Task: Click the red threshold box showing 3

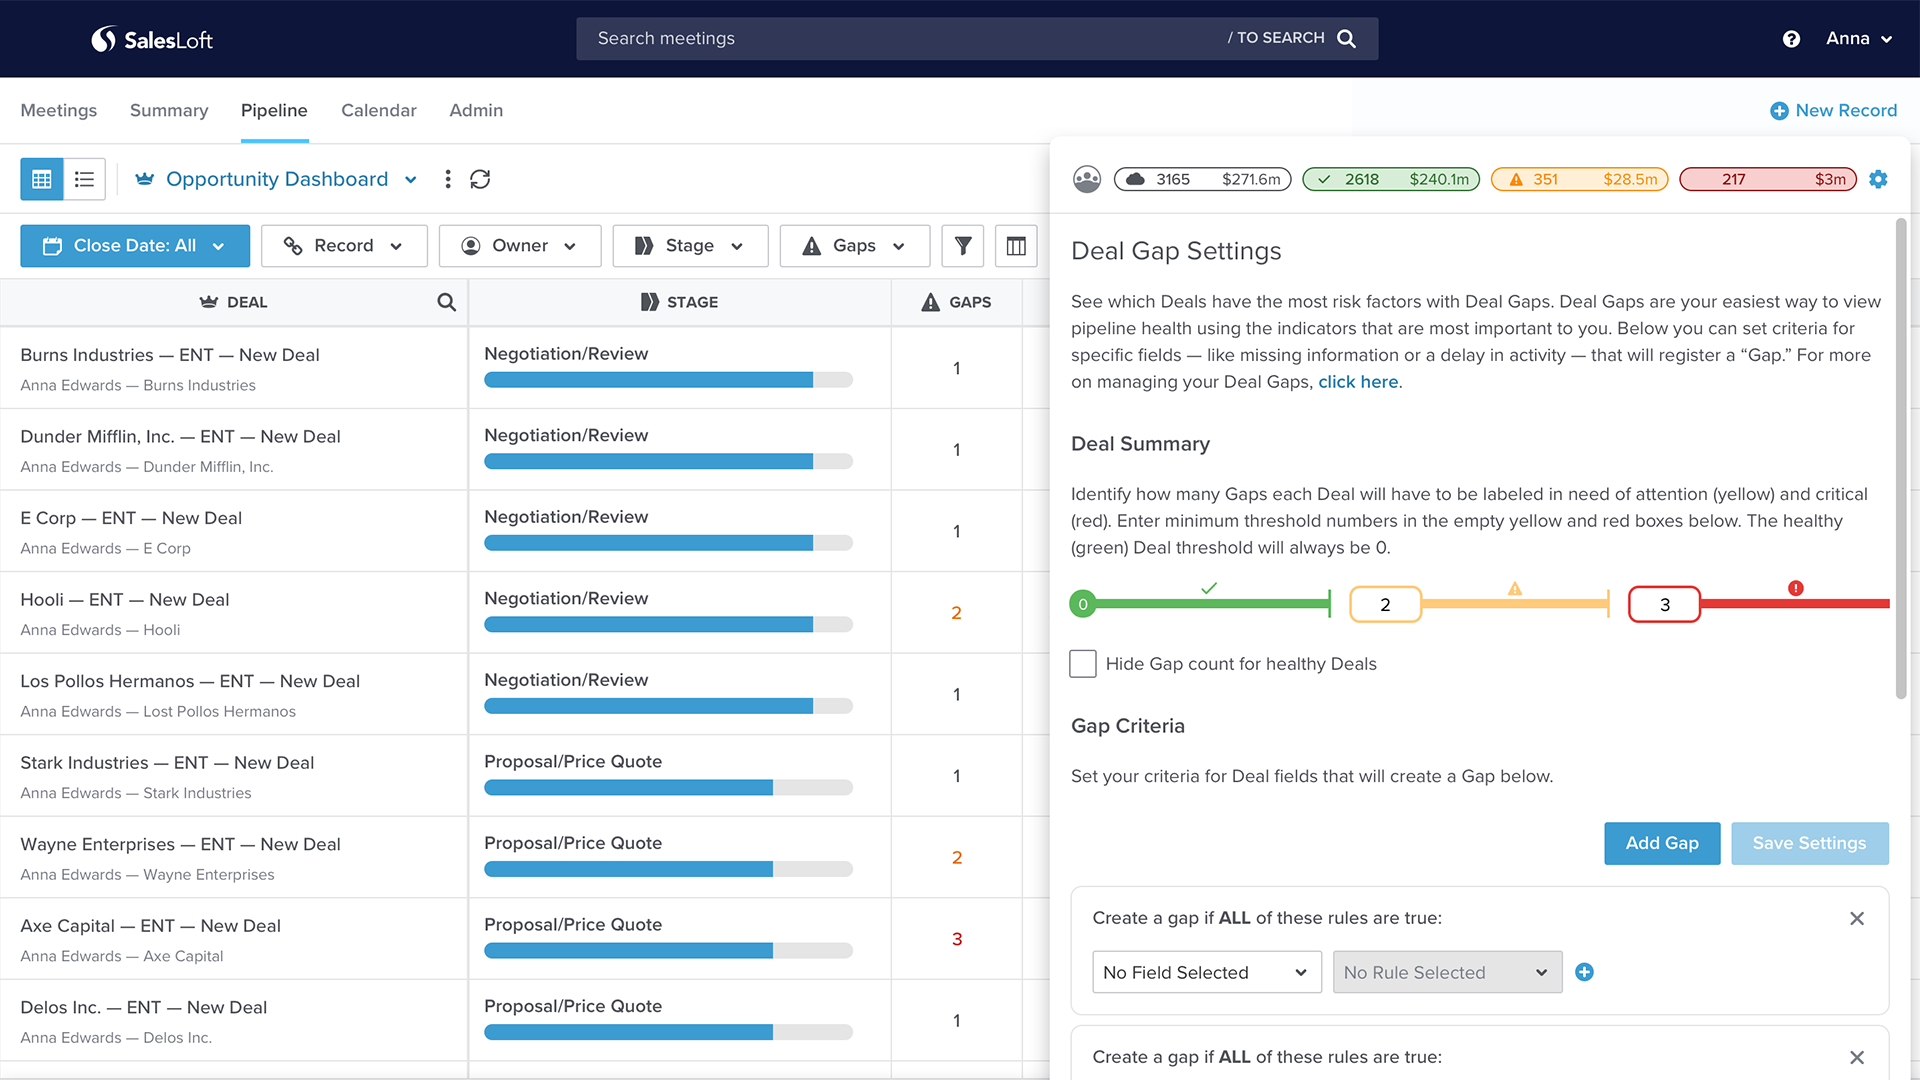Action: (x=1664, y=604)
